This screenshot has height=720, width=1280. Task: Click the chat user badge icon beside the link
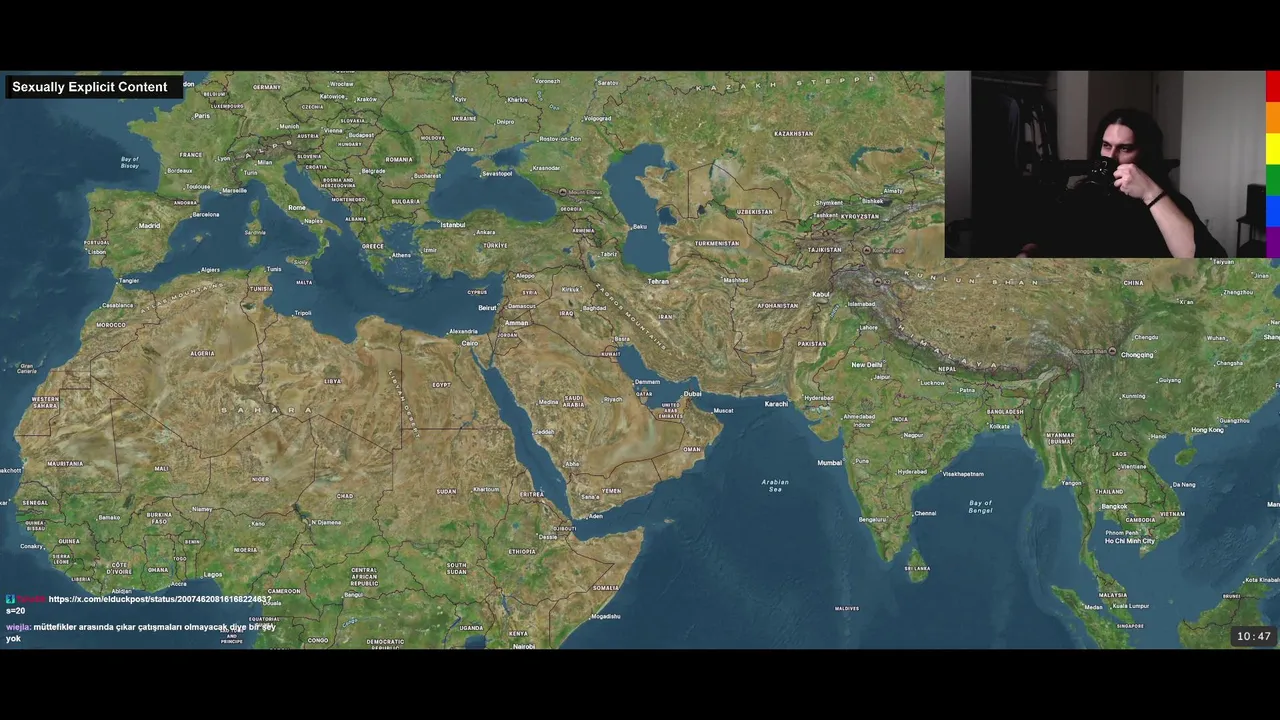[10, 600]
